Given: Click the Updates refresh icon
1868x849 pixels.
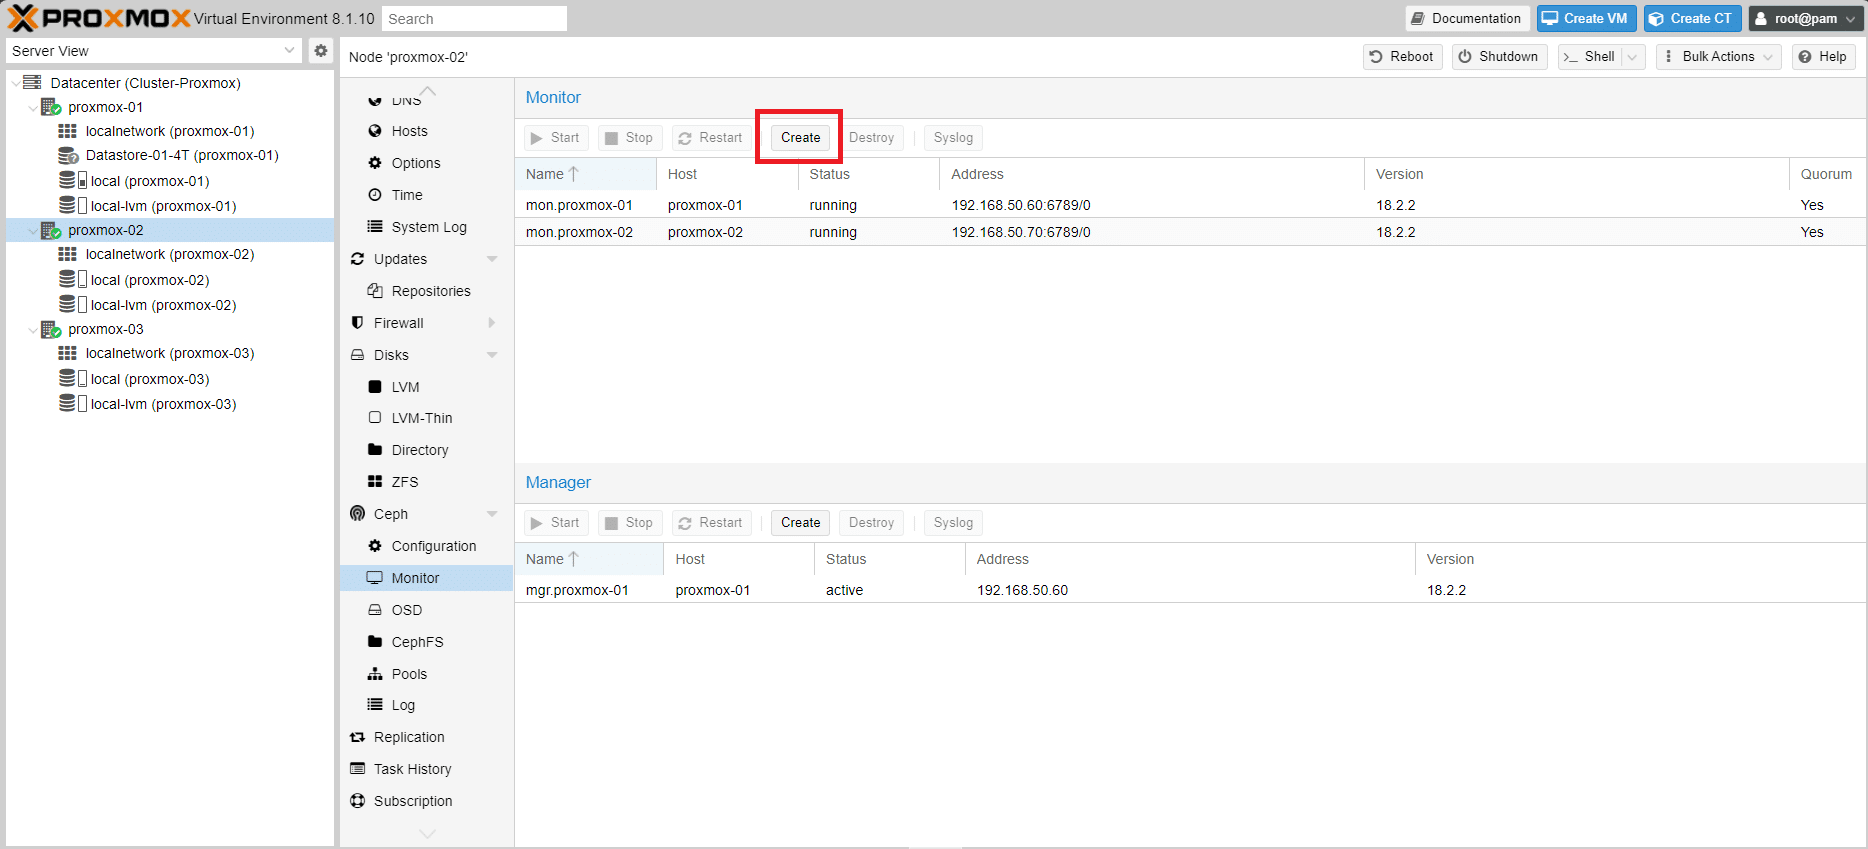Looking at the screenshot, I should (x=357, y=259).
